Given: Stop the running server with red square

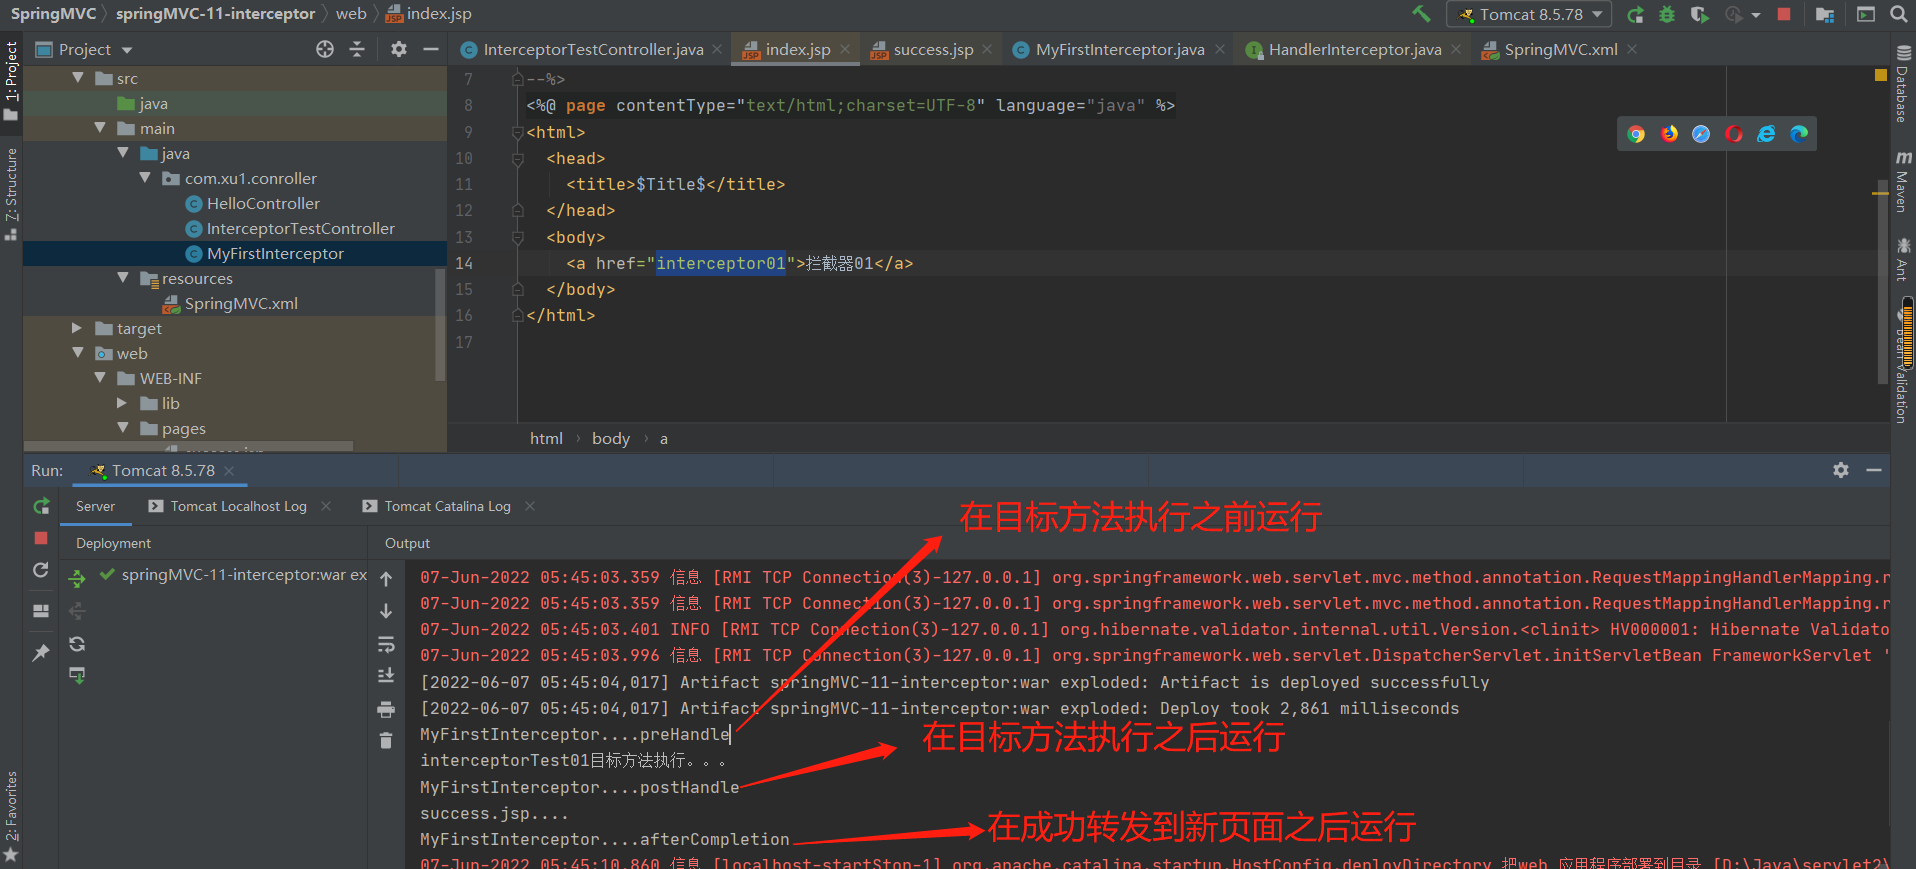Looking at the screenshot, I should click(1784, 14).
